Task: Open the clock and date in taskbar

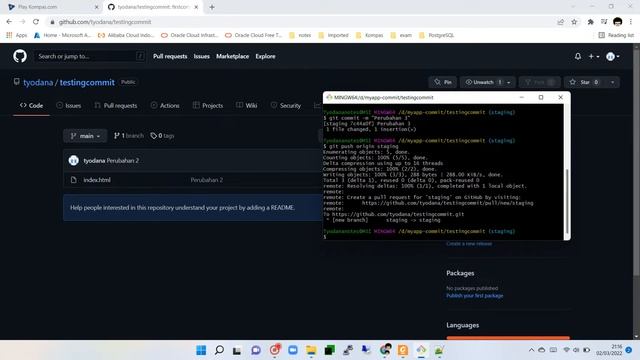Action: 609,350
